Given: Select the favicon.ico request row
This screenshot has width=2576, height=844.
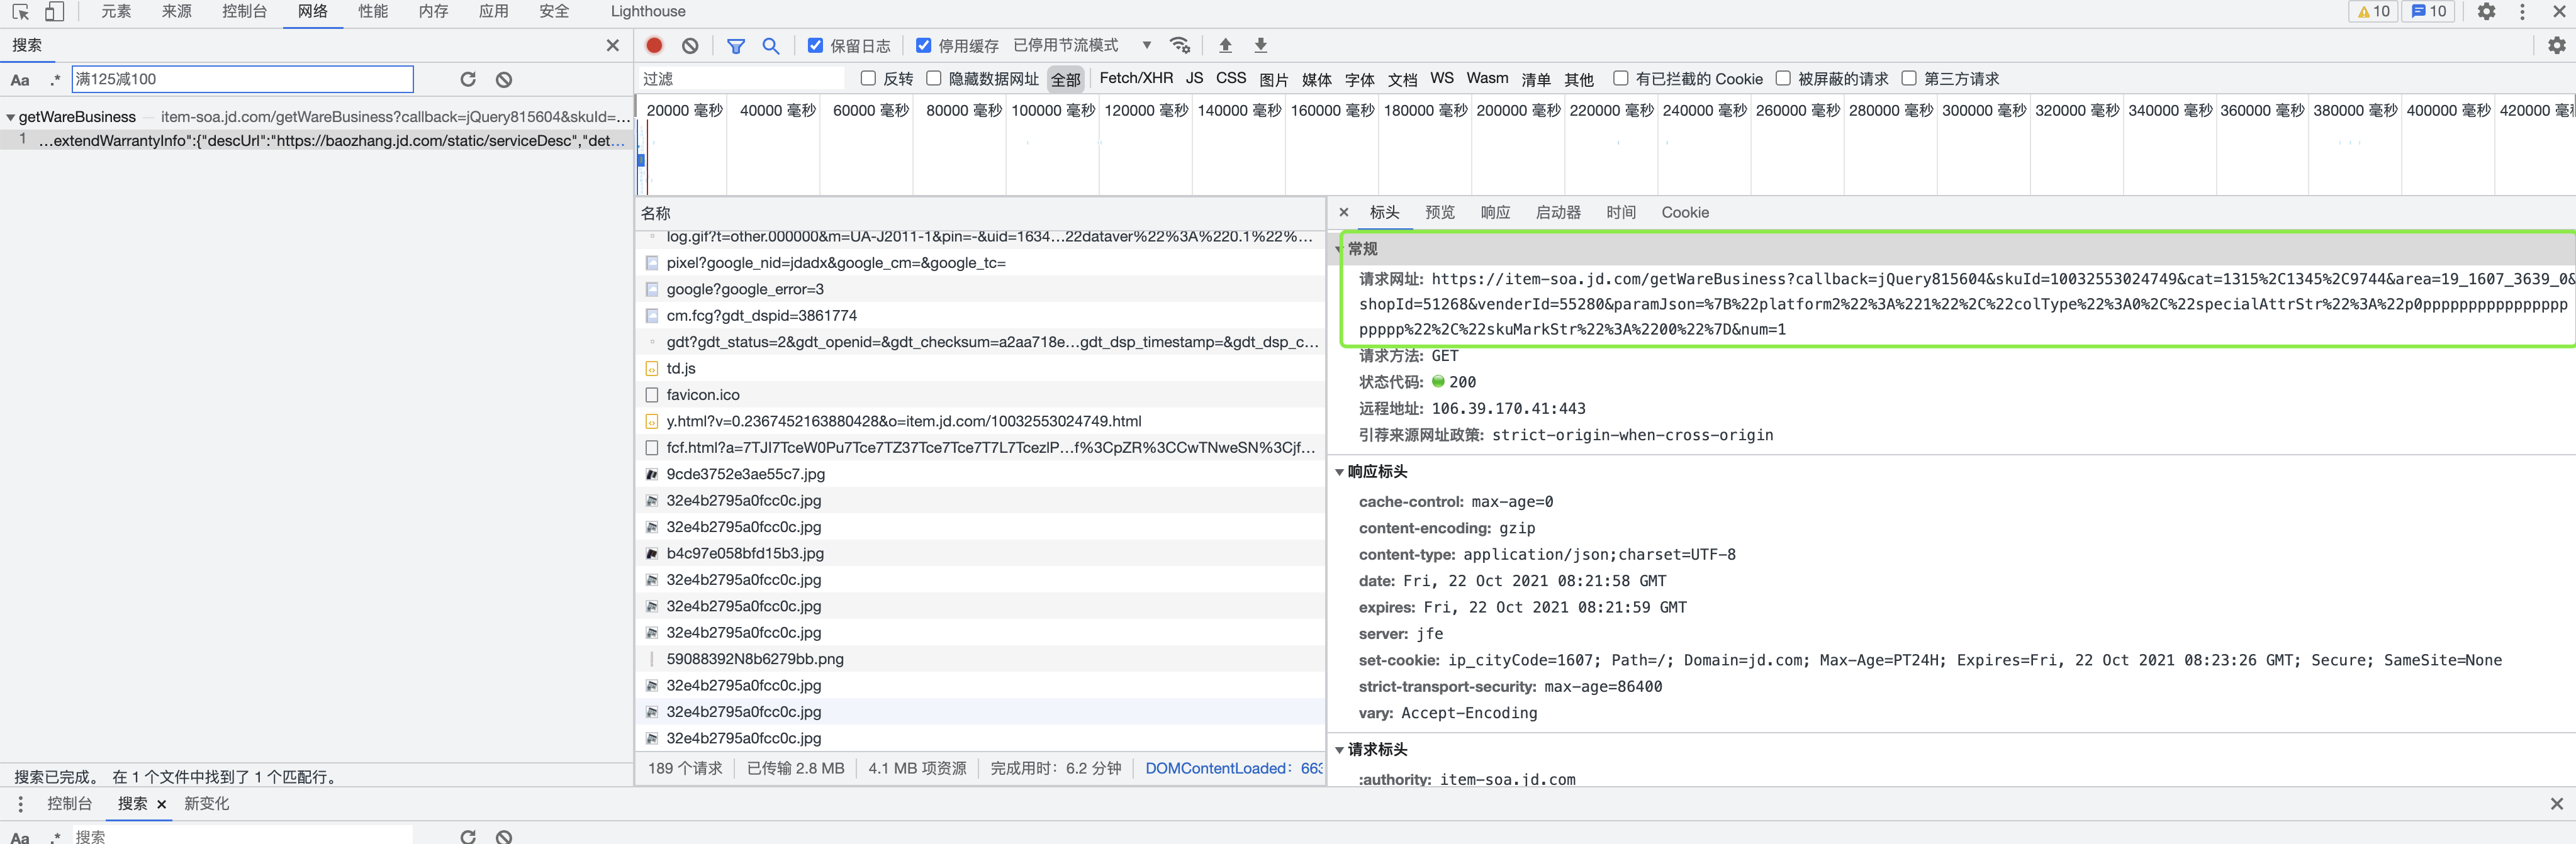Looking at the screenshot, I should tap(703, 395).
